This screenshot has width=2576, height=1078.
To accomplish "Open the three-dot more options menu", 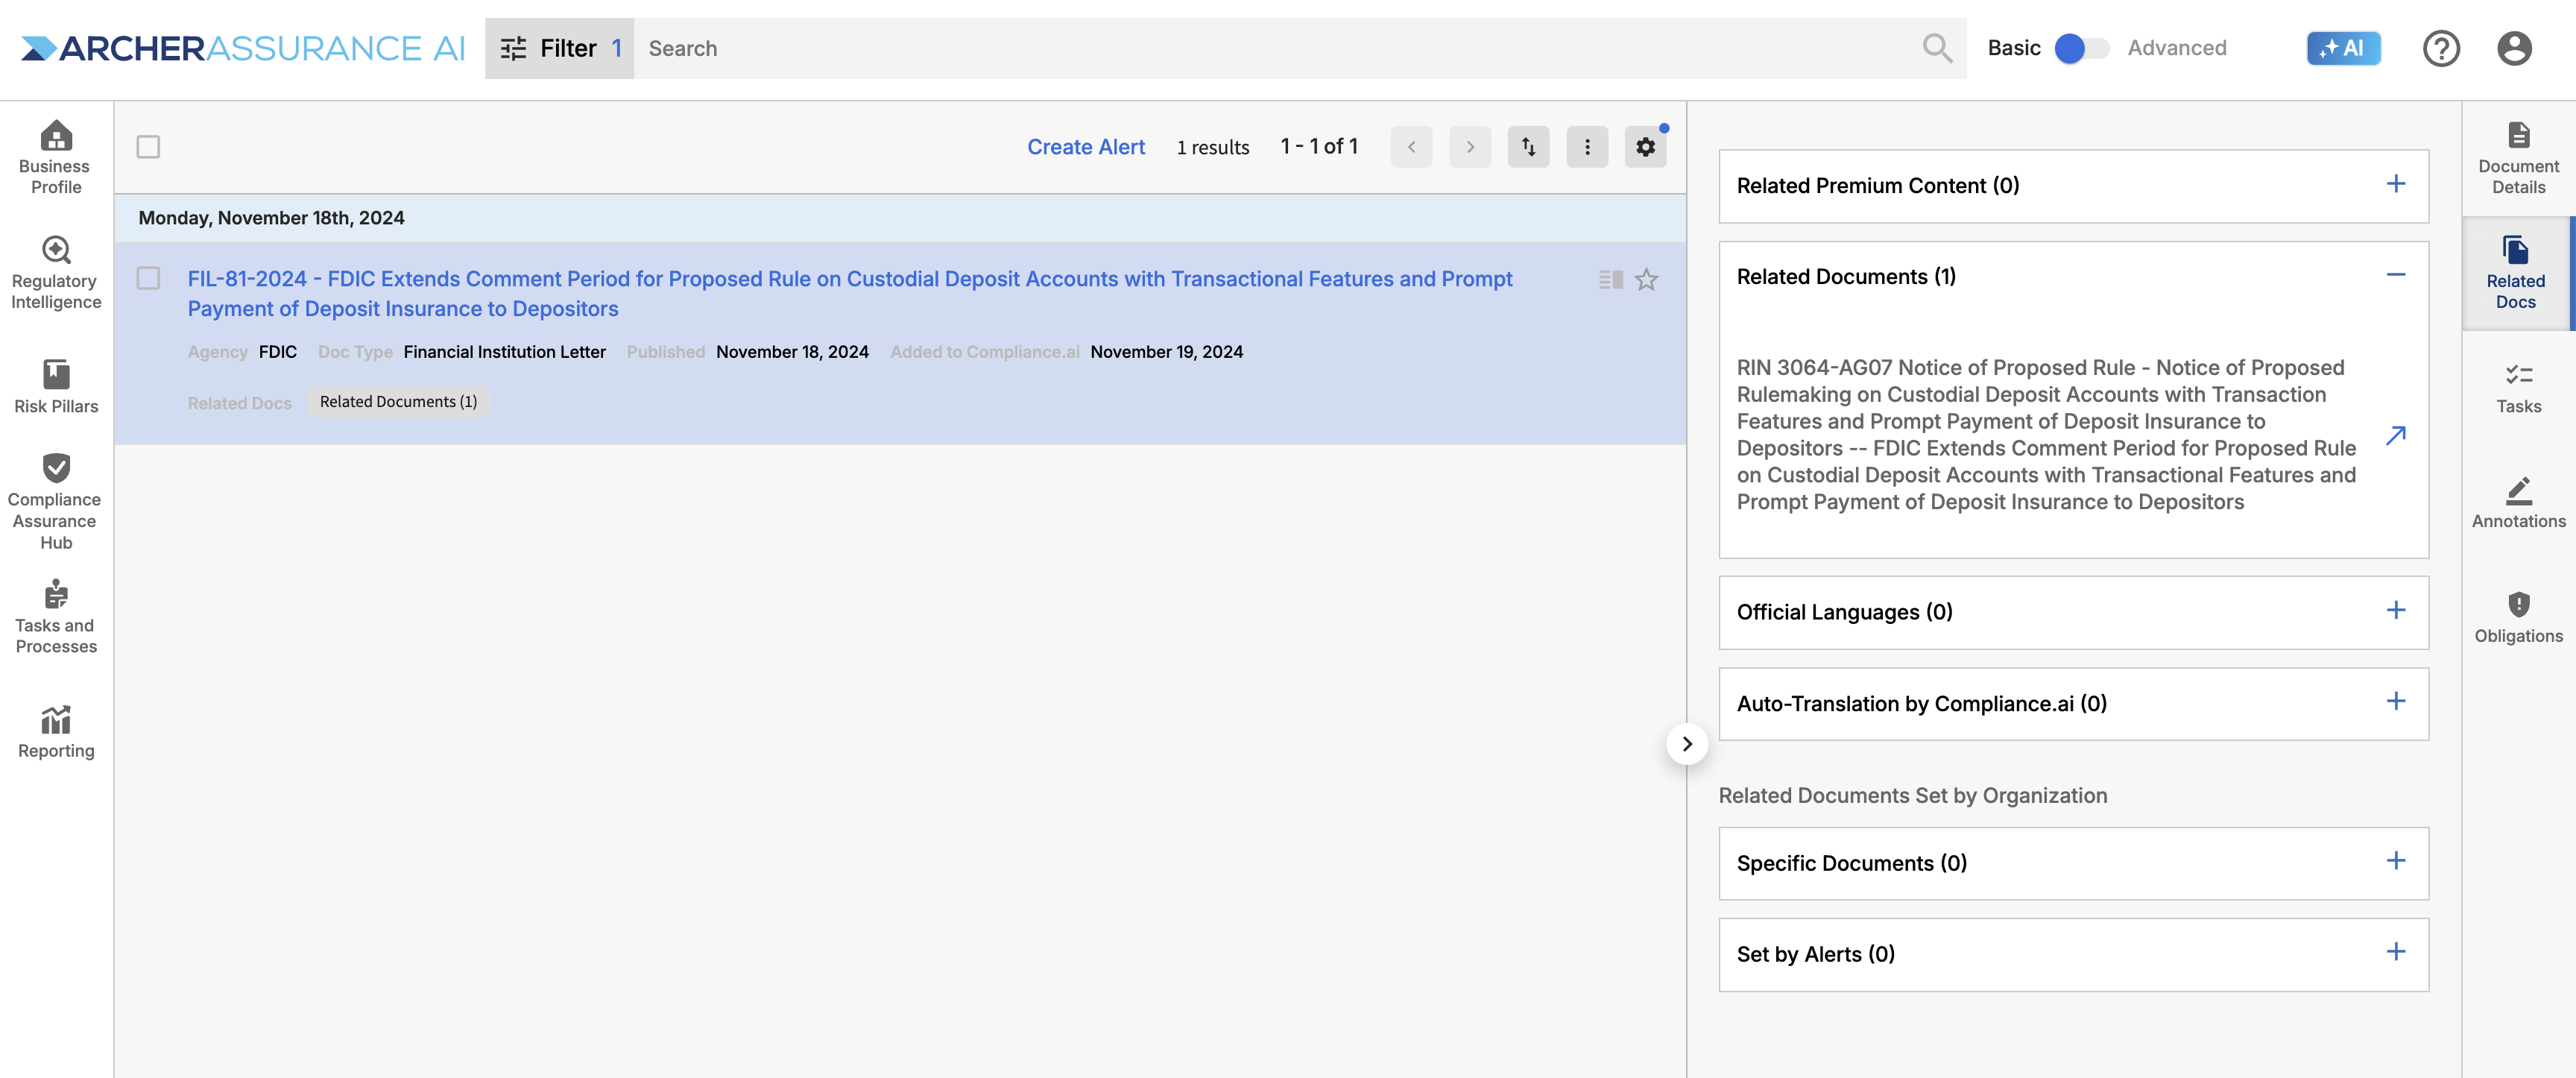I will [1587, 147].
